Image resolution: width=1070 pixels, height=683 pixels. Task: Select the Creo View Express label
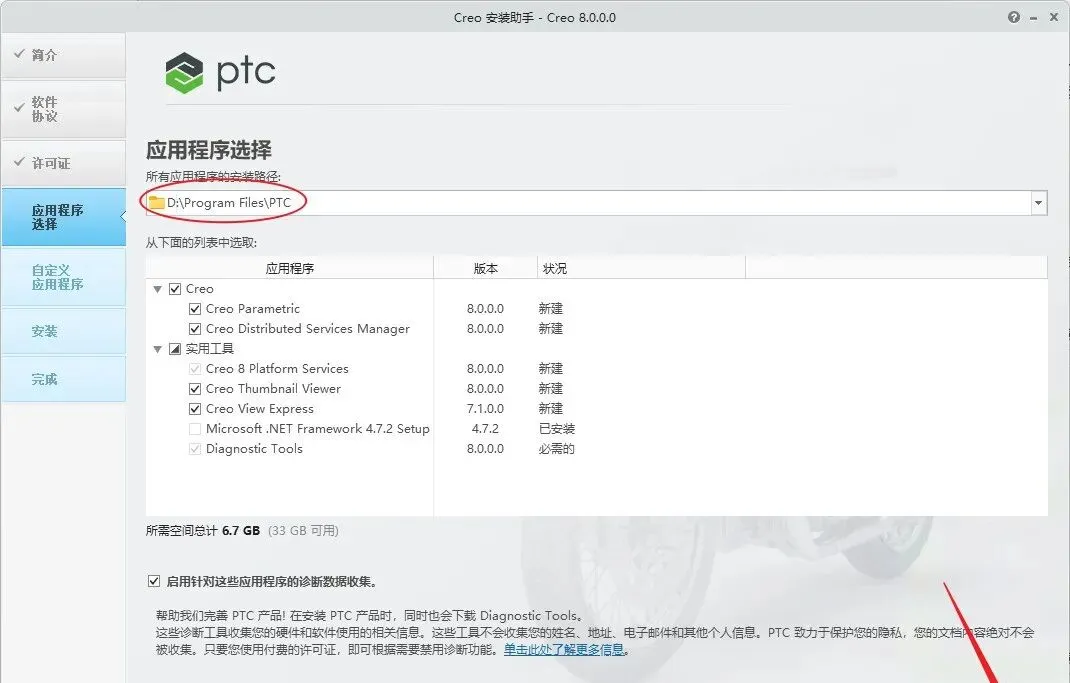pos(259,409)
